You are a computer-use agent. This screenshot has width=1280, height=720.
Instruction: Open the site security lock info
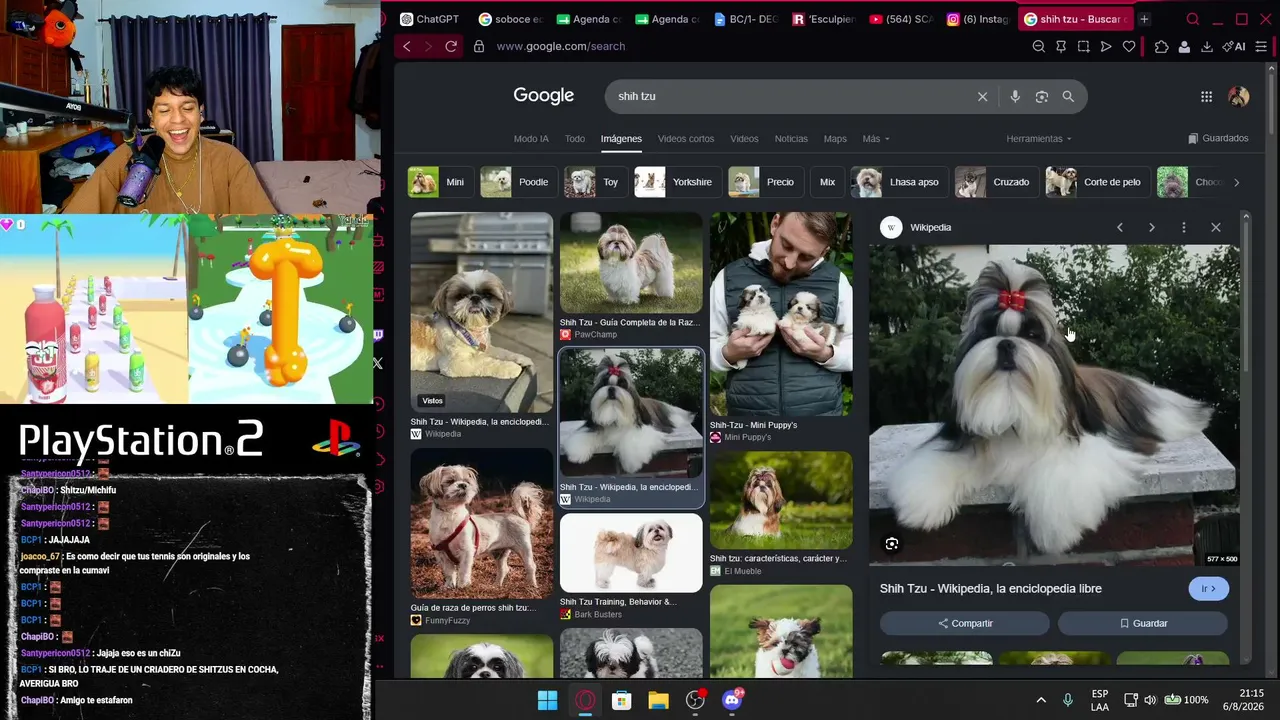479,46
